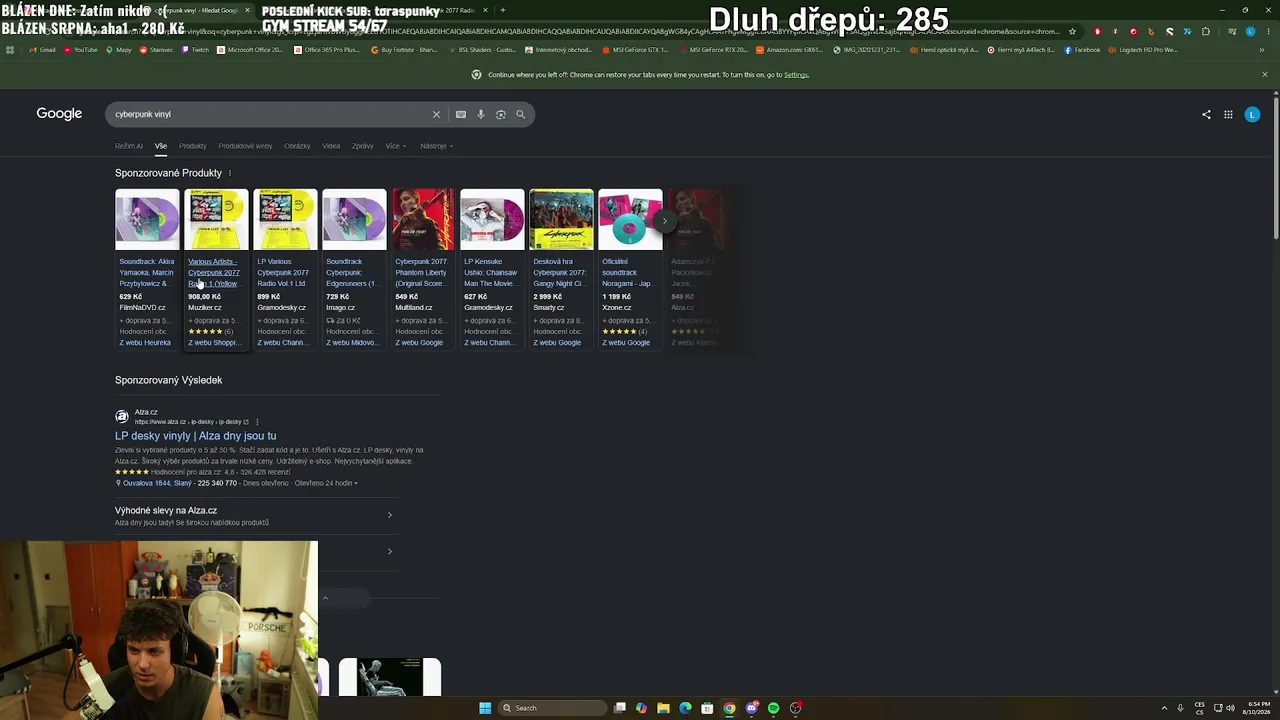Open Various Artists Cyberpunk 2077 Radio product link
The height and width of the screenshot is (720, 1280).
pyautogui.click(x=214, y=273)
